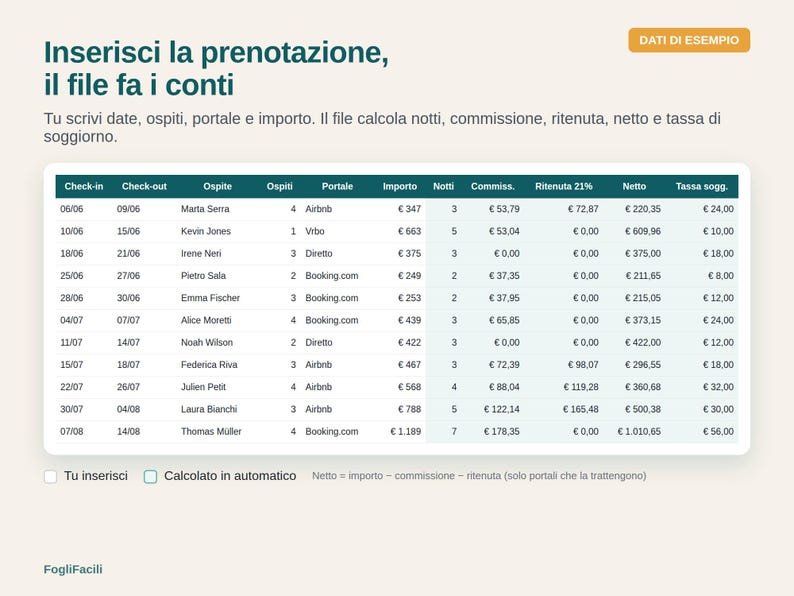The image size is (794, 596).
Task: Click guest name Laura Bianchi
Action: click(209, 409)
